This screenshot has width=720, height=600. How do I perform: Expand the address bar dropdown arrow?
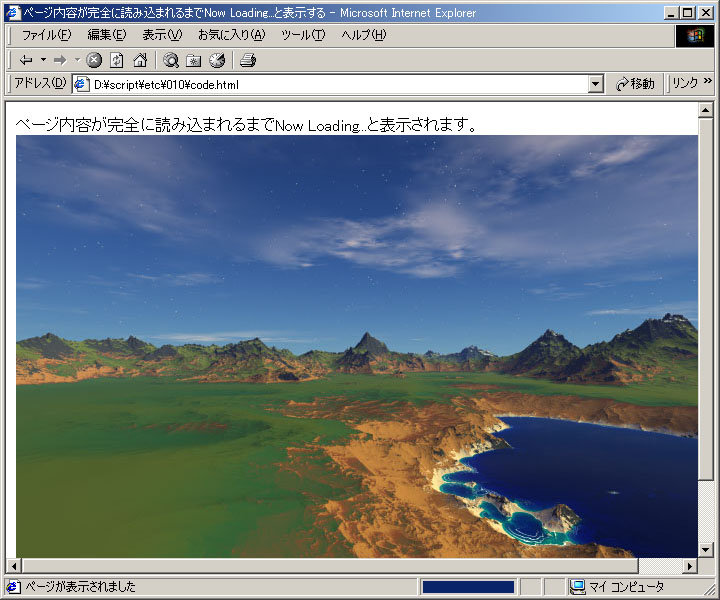click(596, 84)
